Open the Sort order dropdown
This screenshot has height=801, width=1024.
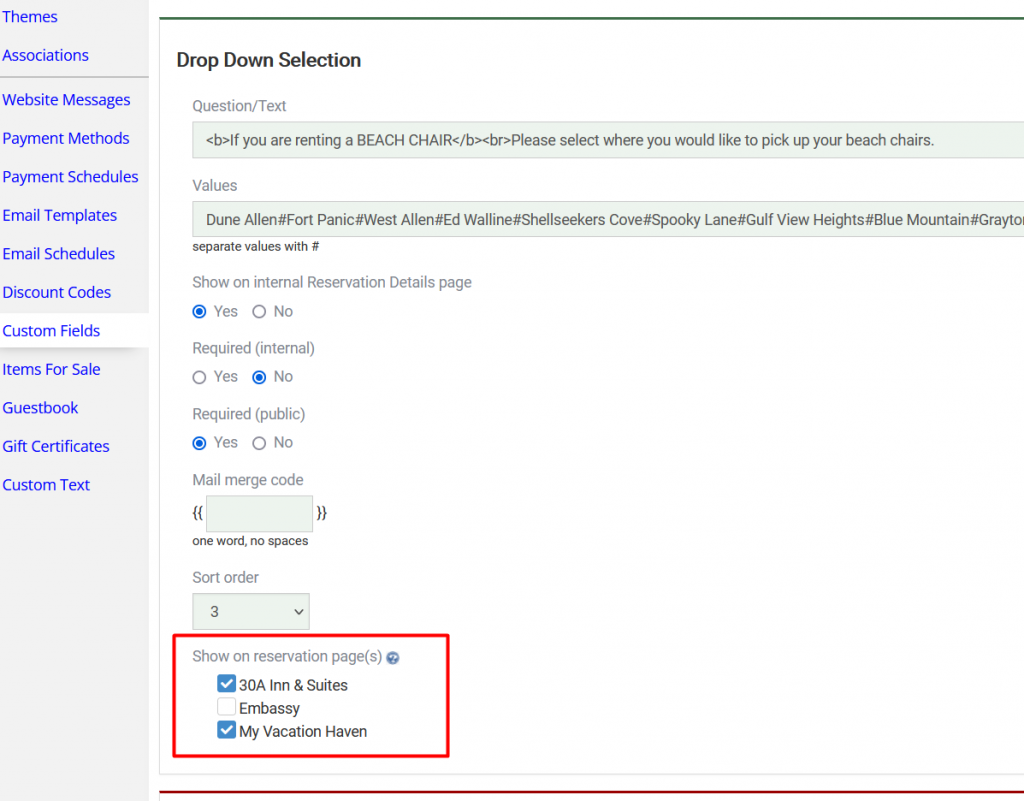(x=251, y=611)
